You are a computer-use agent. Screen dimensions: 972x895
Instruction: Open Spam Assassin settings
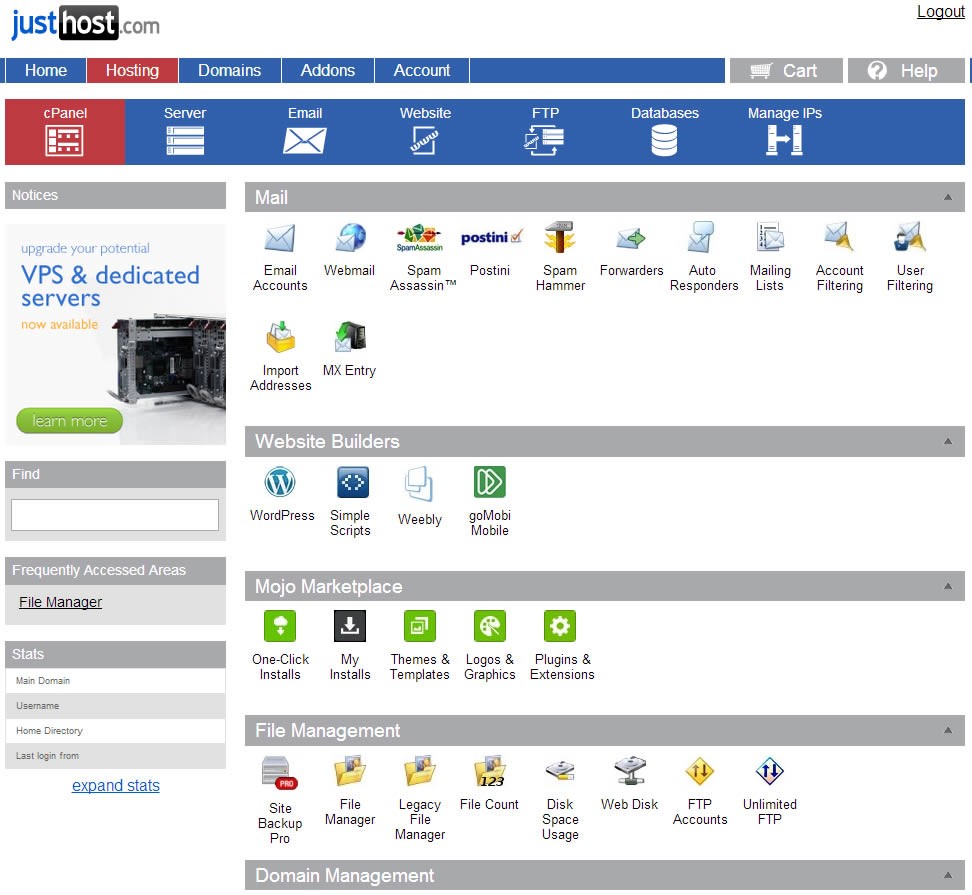(x=420, y=238)
